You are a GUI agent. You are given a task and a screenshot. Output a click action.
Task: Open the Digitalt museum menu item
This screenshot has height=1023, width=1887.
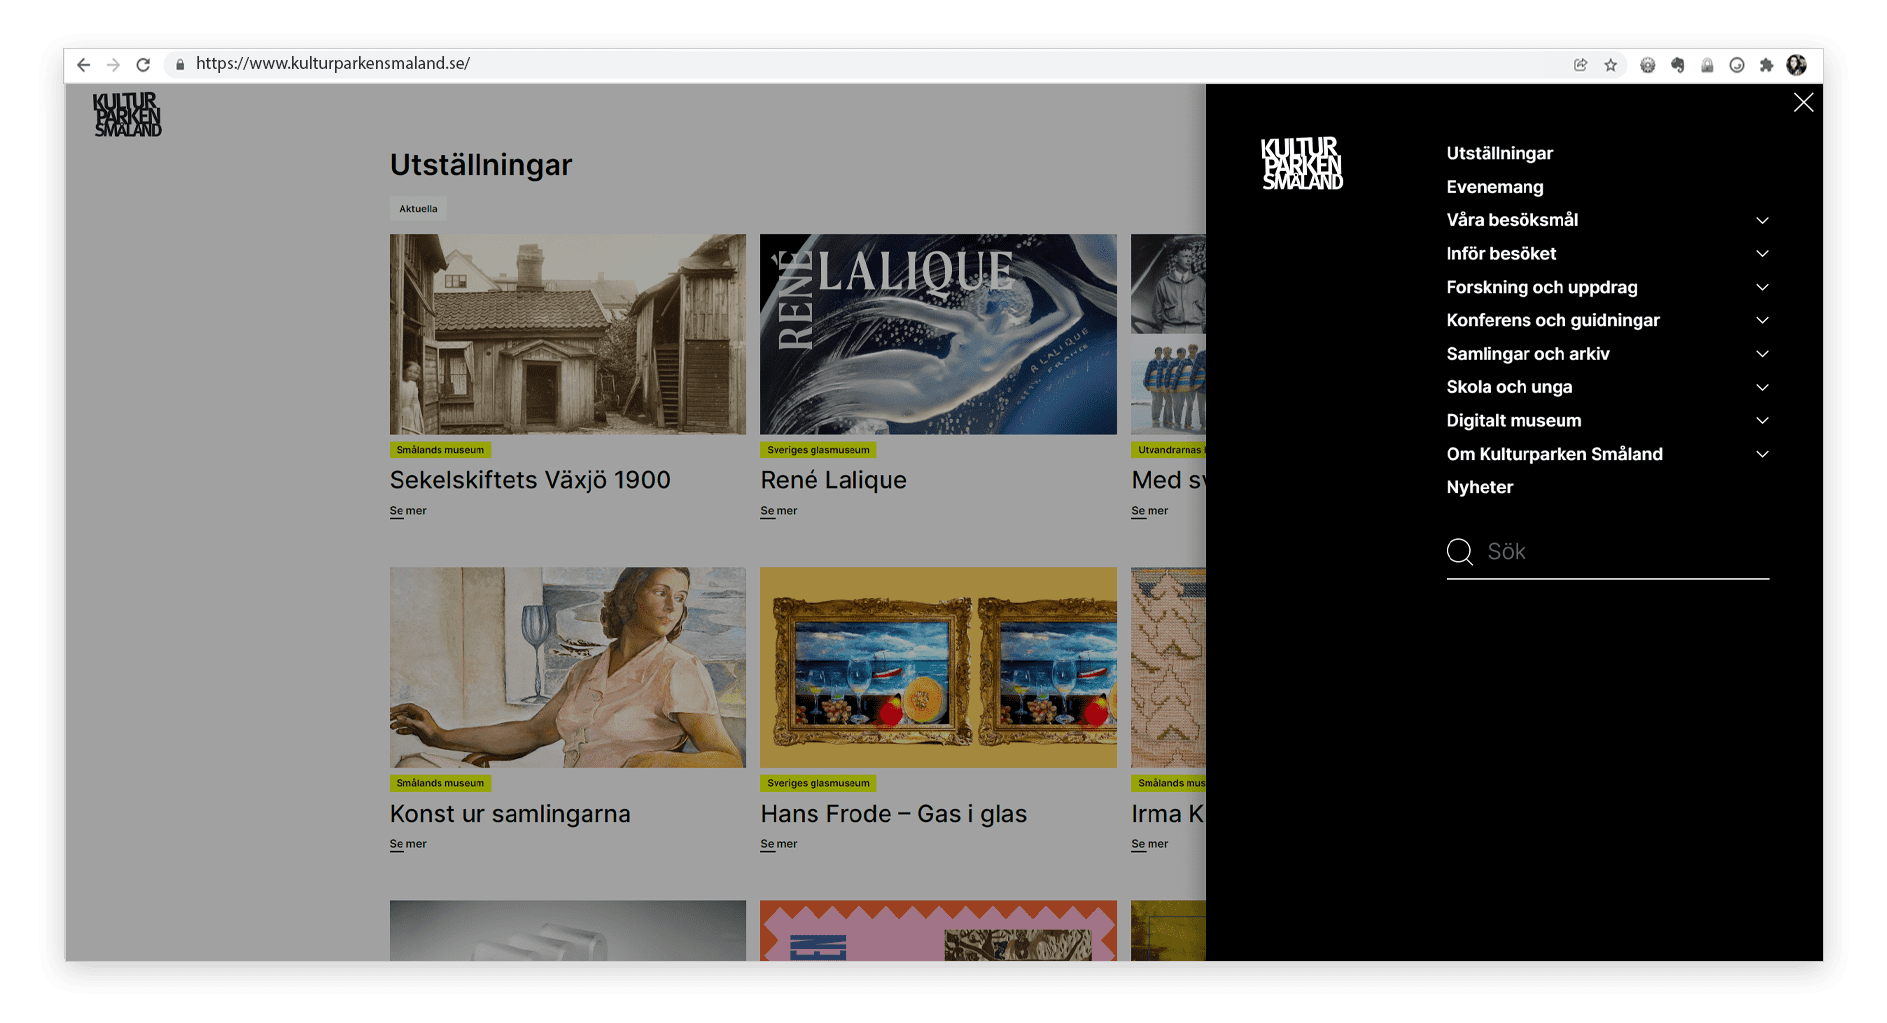[1513, 421]
